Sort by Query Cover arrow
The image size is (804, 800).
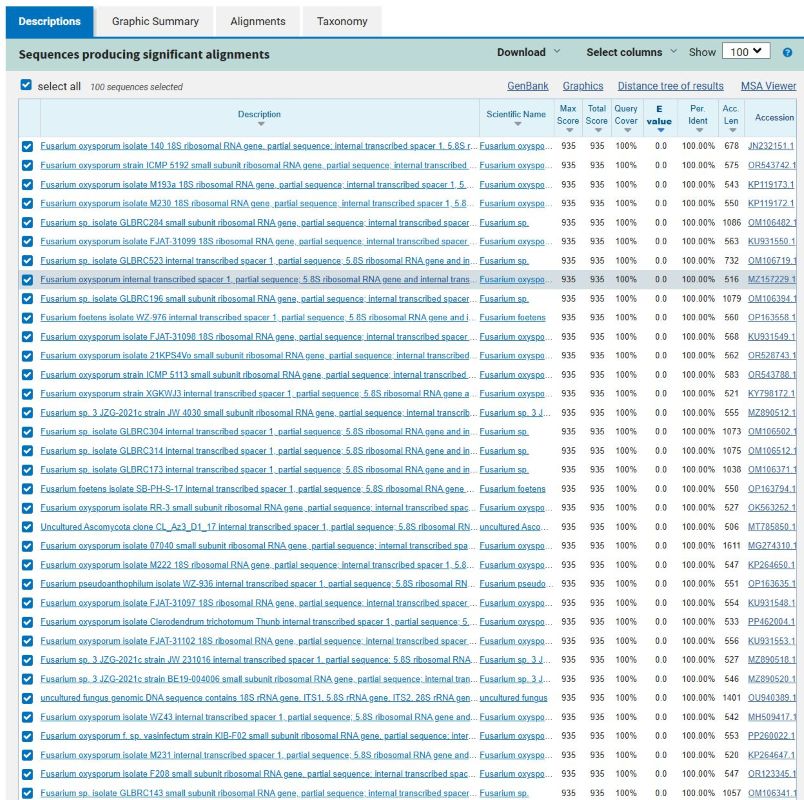tap(626, 131)
